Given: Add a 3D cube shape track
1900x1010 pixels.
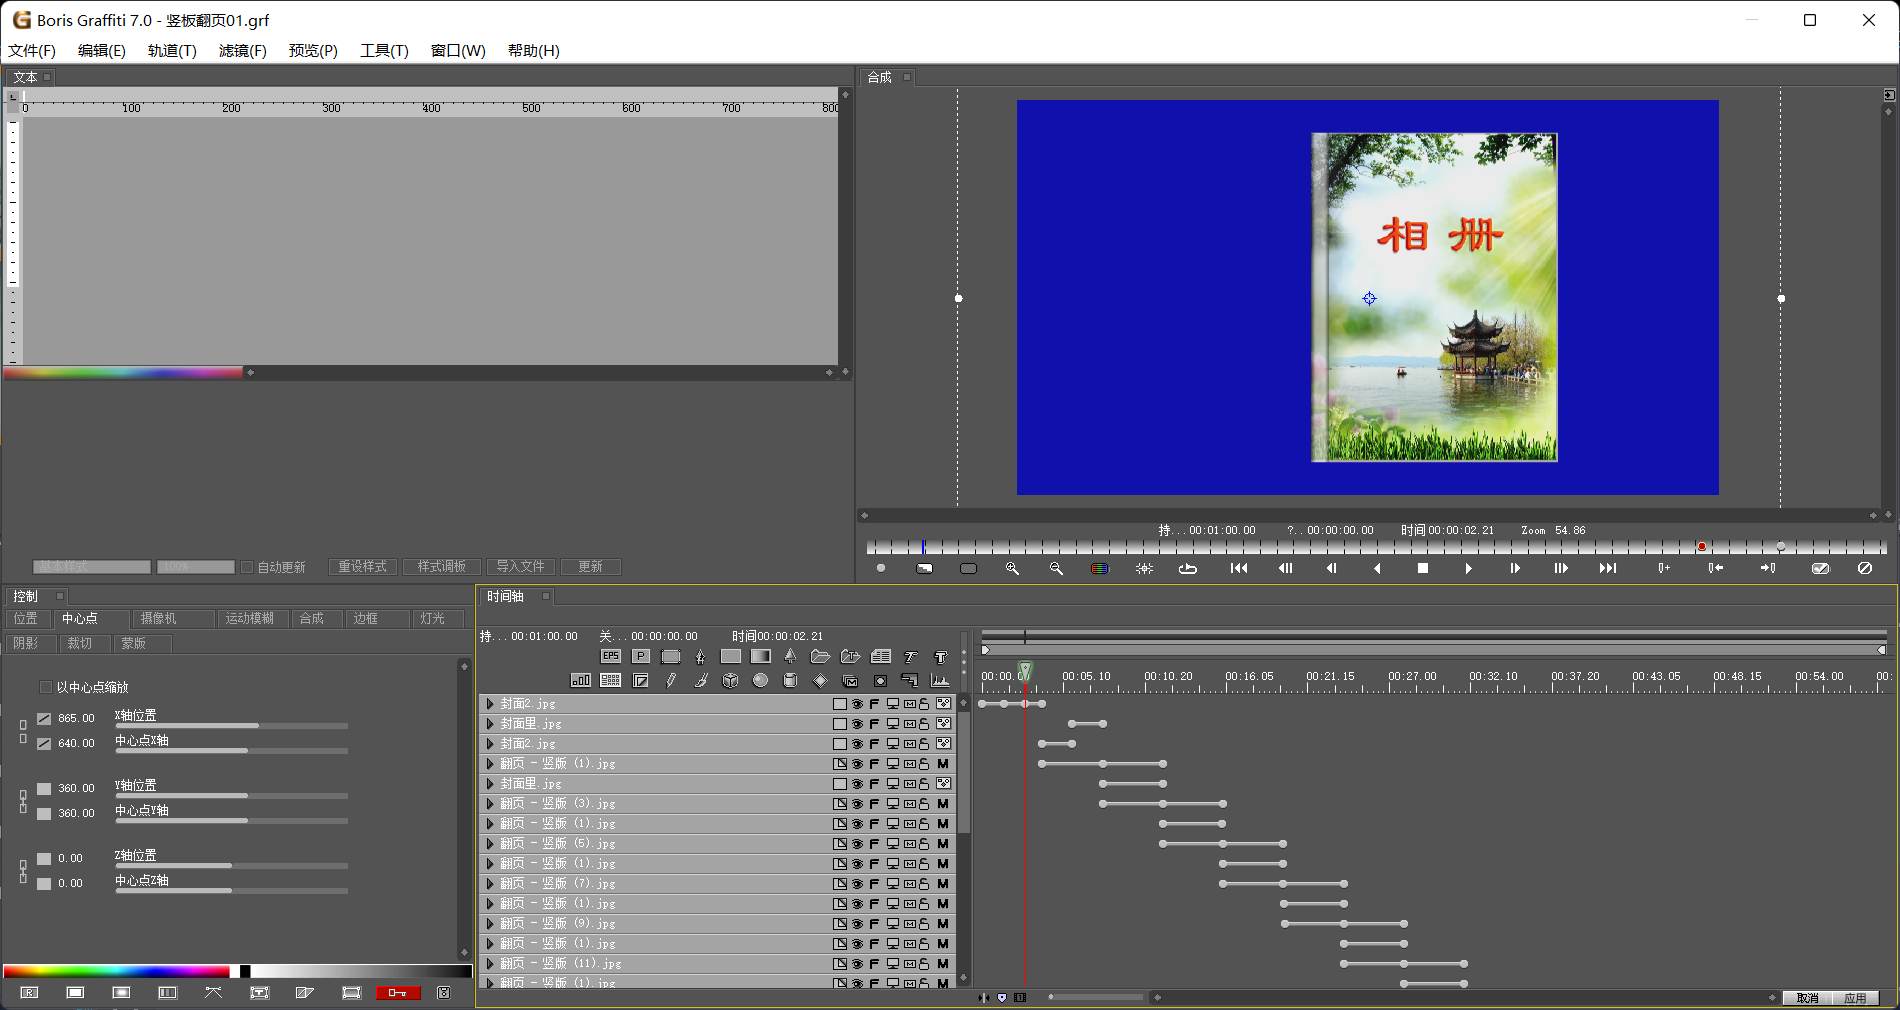Looking at the screenshot, I should 731,681.
